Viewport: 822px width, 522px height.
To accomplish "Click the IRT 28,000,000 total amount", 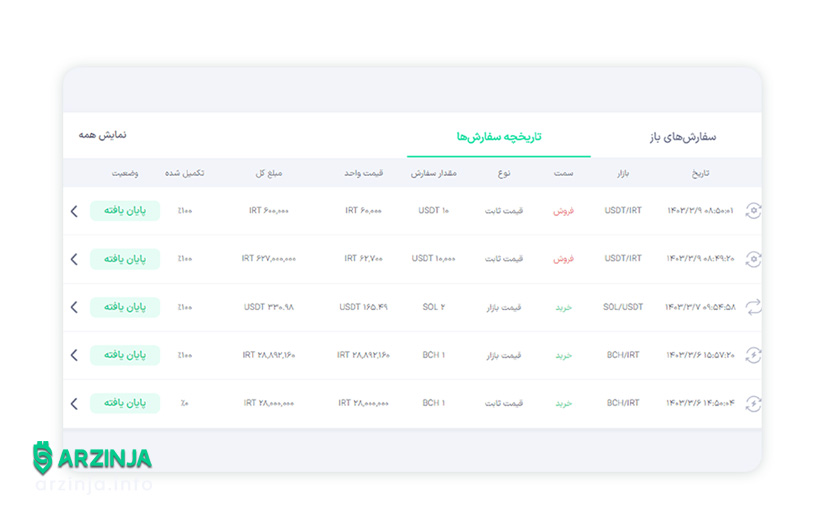I will pos(269,404).
